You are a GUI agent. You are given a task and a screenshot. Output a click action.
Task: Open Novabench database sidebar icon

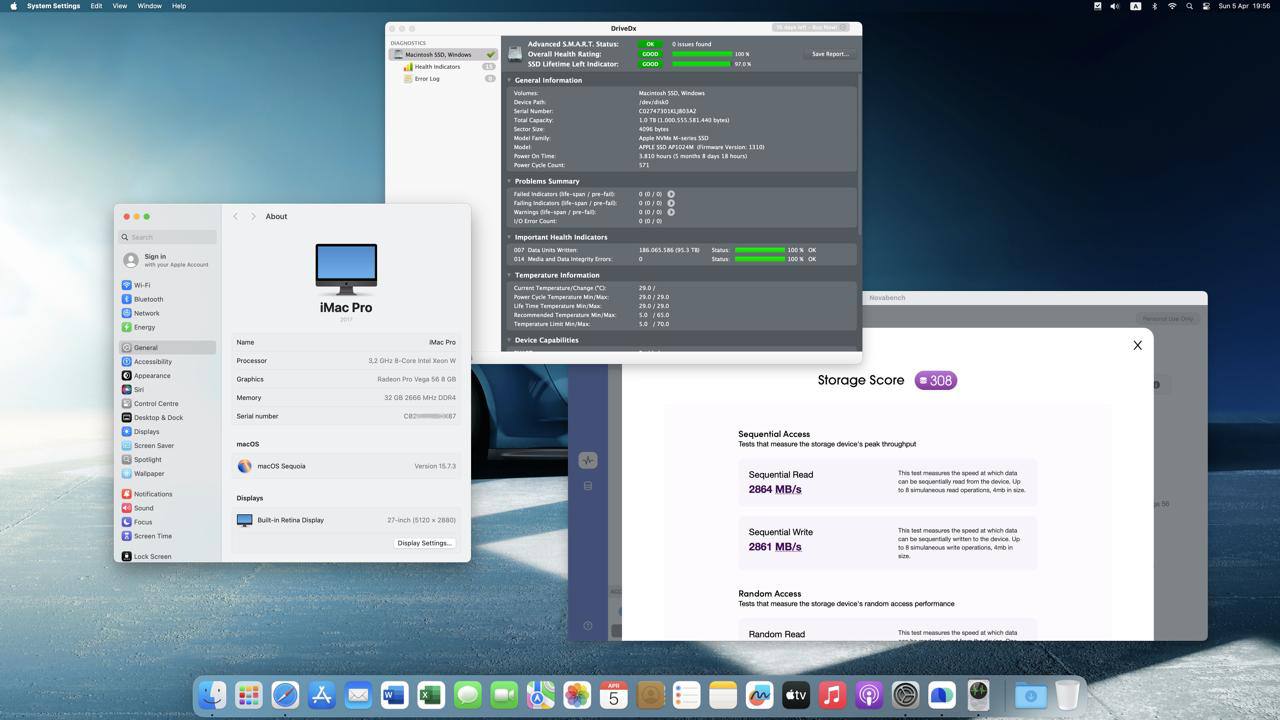point(588,486)
